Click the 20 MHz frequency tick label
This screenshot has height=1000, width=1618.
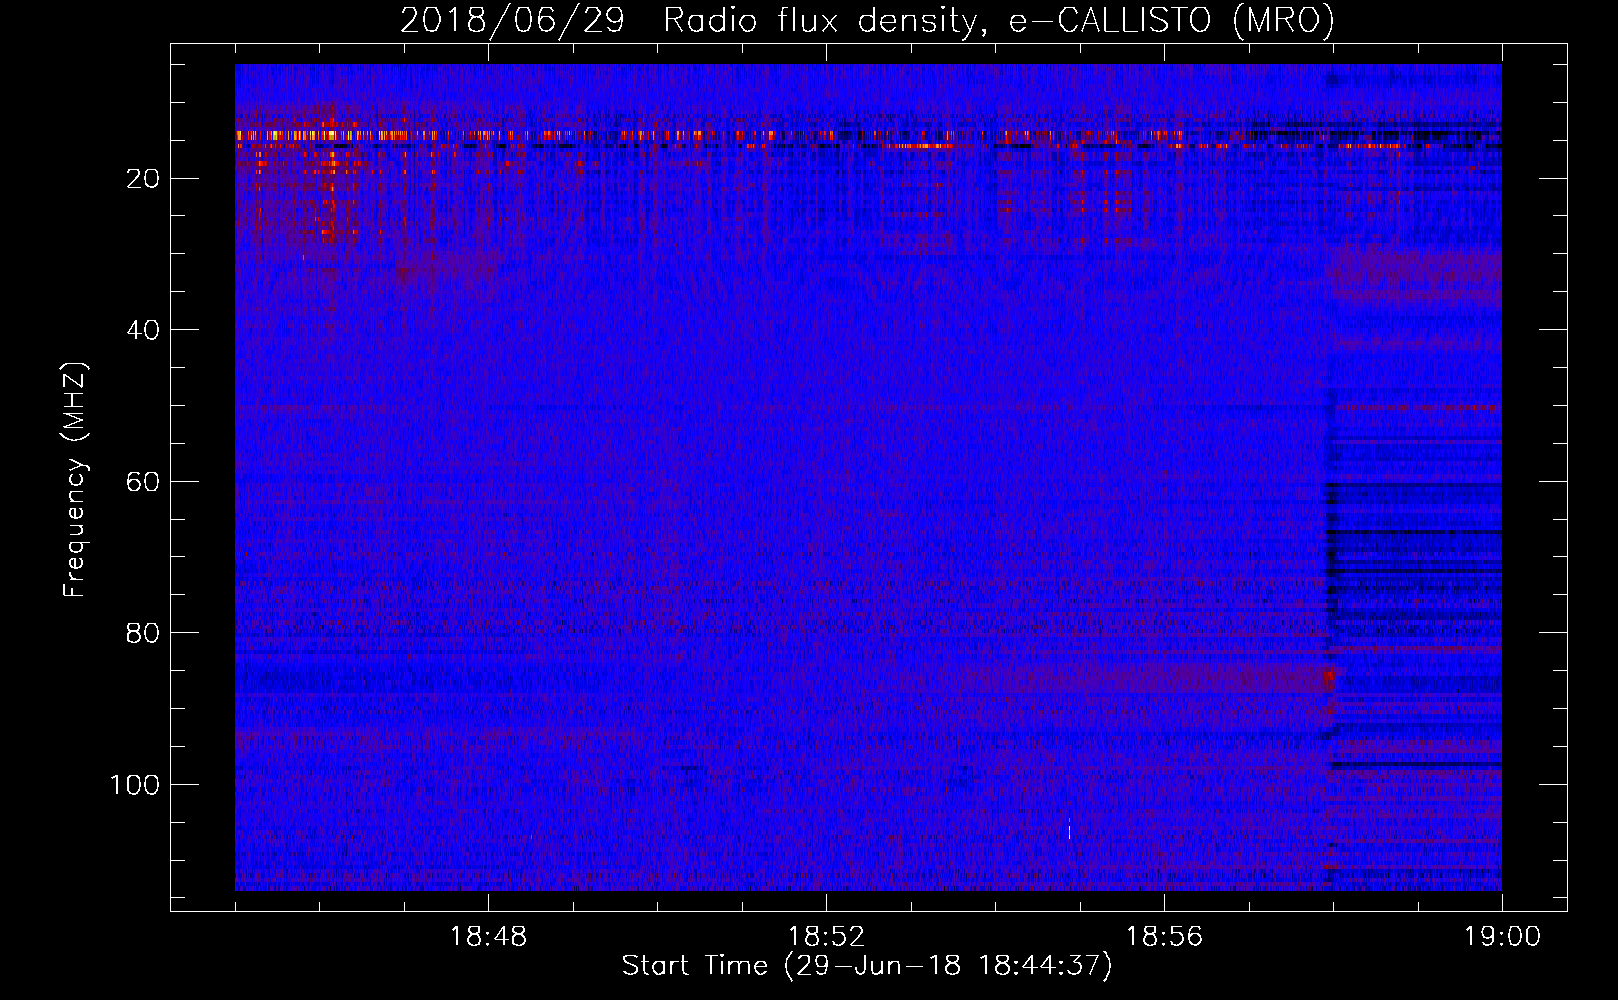click(x=144, y=179)
